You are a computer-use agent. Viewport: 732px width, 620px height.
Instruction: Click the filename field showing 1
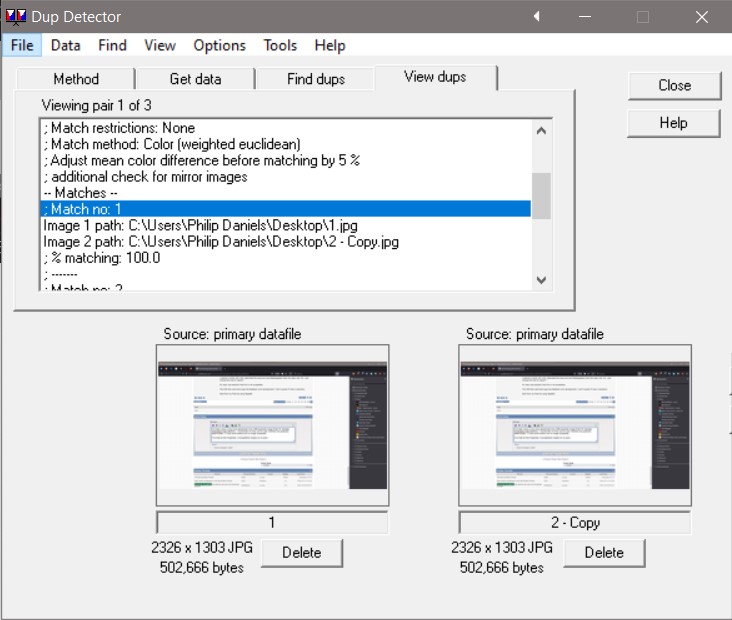[273, 522]
